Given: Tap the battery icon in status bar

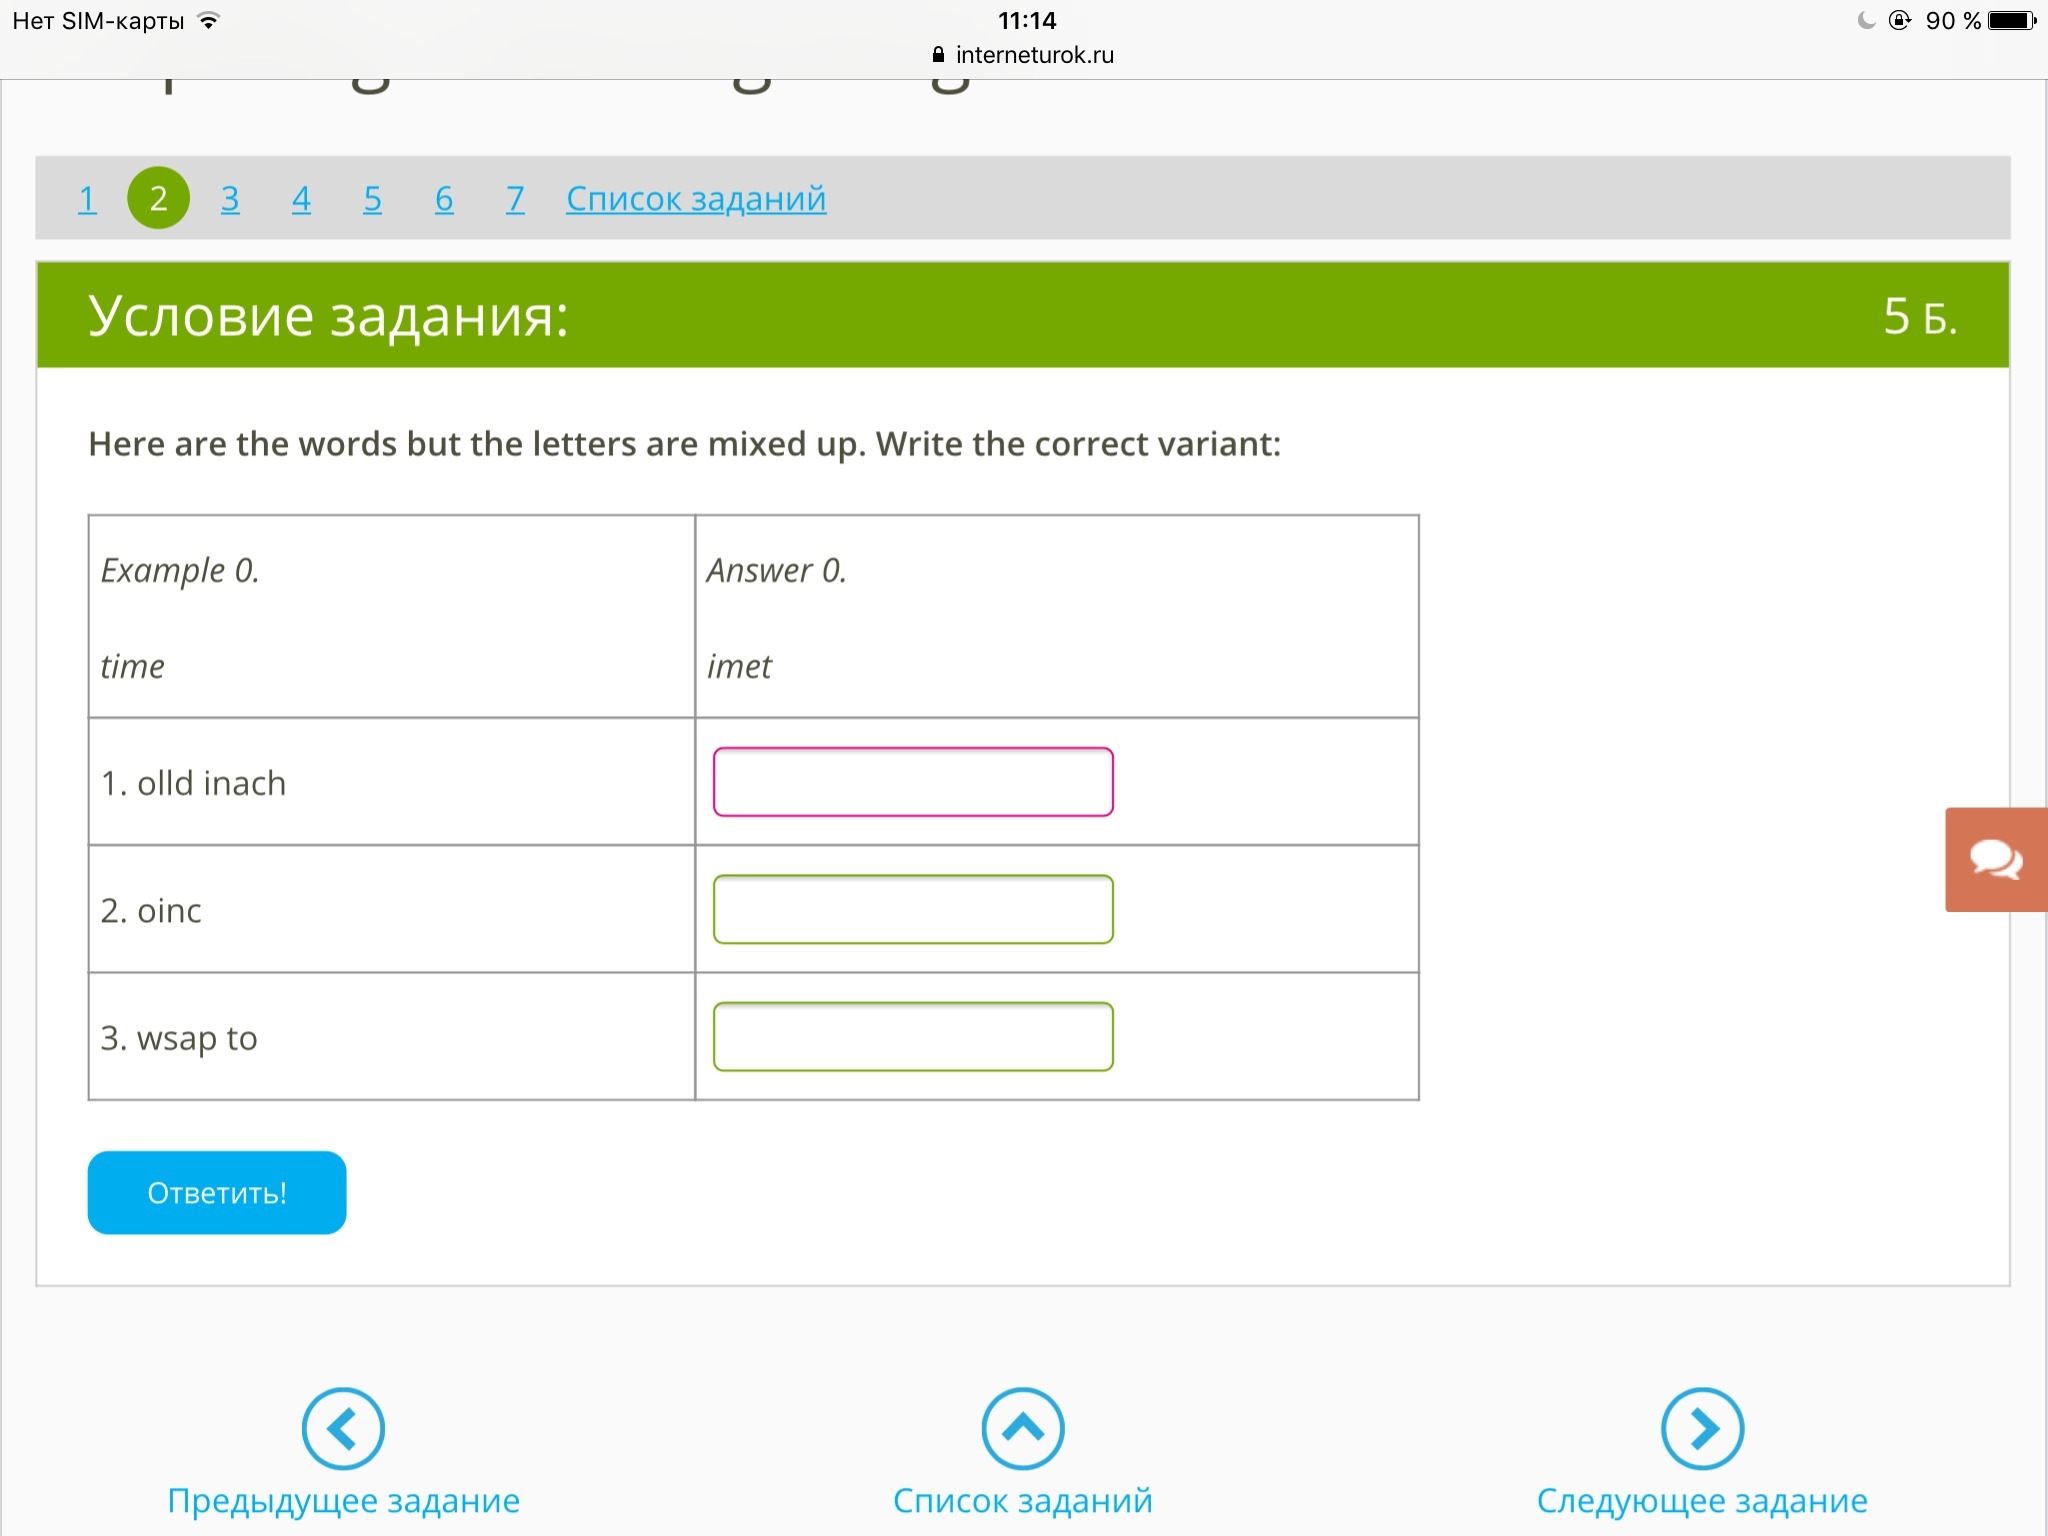Looking at the screenshot, I should (2012, 21).
